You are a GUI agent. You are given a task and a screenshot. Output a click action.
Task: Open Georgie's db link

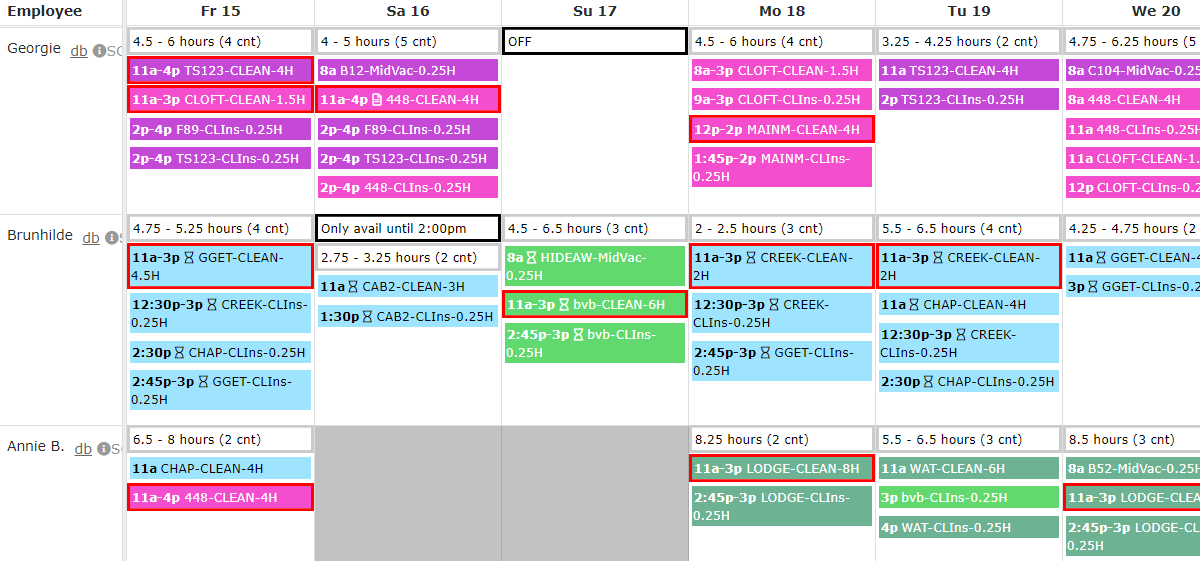78,51
